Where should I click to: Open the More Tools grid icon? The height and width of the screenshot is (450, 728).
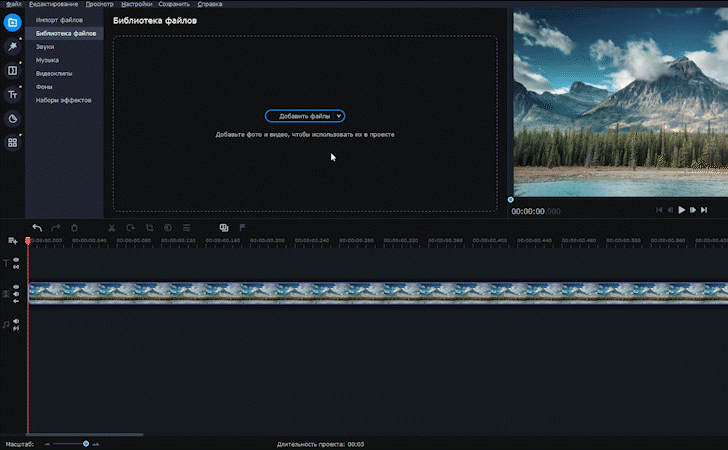tap(13, 143)
